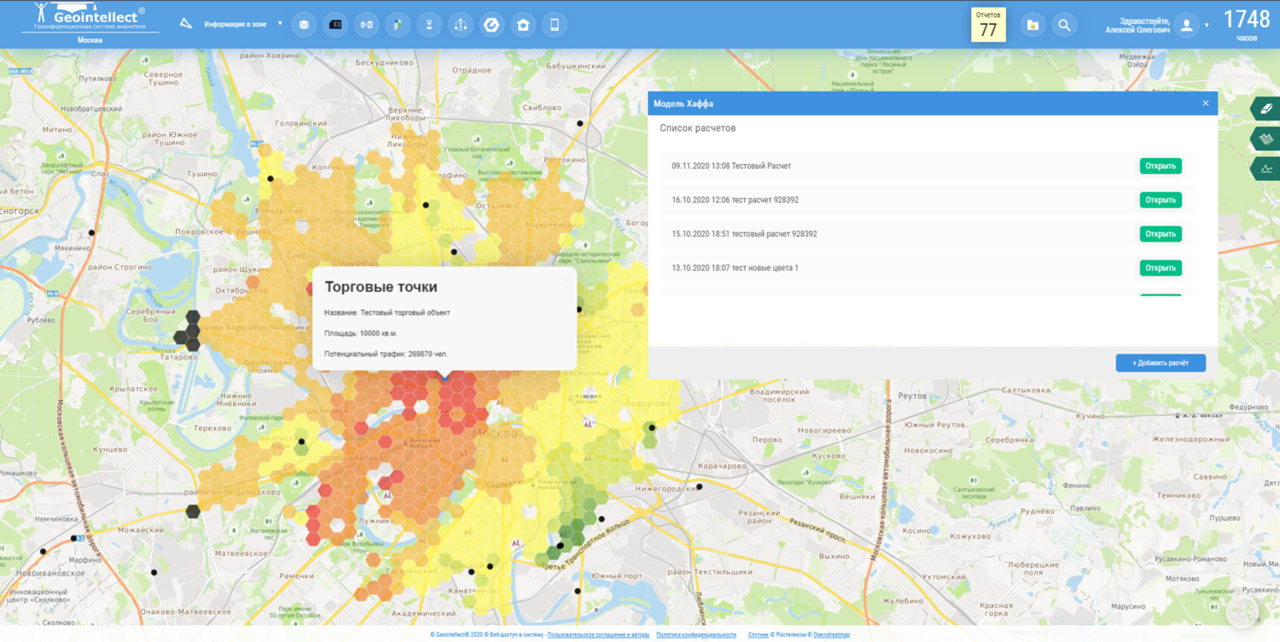The height and width of the screenshot is (642, 1280).
Task: Select the eraser tool on right edge
Action: [x=1266, y=109]
